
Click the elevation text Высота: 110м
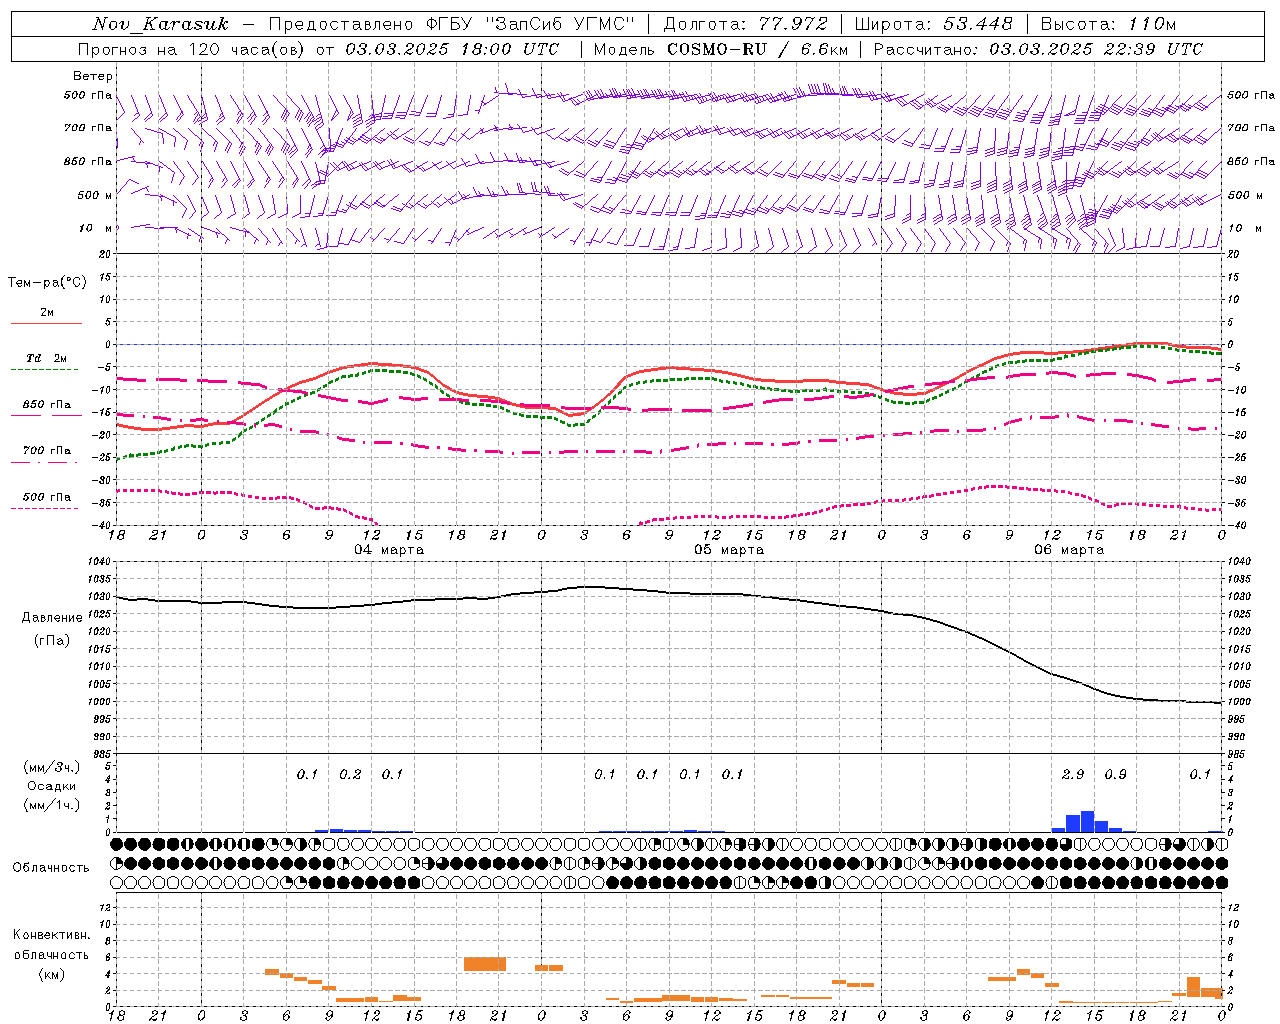pyautogui.click(x=1109, y=24)
